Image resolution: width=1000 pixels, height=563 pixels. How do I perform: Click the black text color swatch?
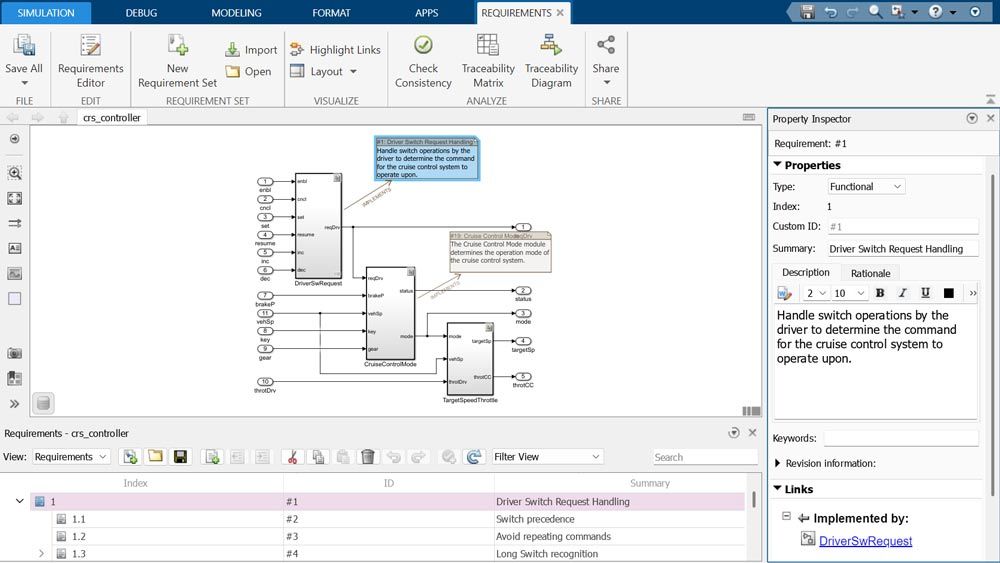tap(948, 293)
